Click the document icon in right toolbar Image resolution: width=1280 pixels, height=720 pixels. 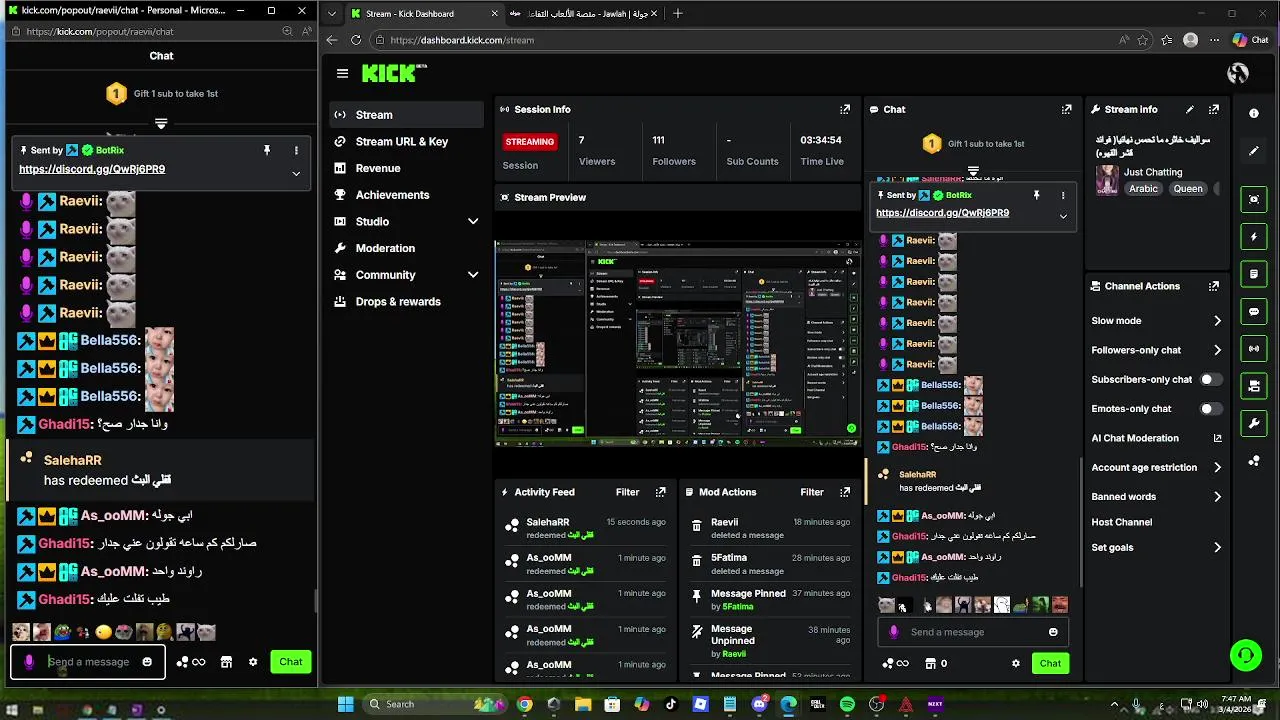click(x=1254, y=274)
